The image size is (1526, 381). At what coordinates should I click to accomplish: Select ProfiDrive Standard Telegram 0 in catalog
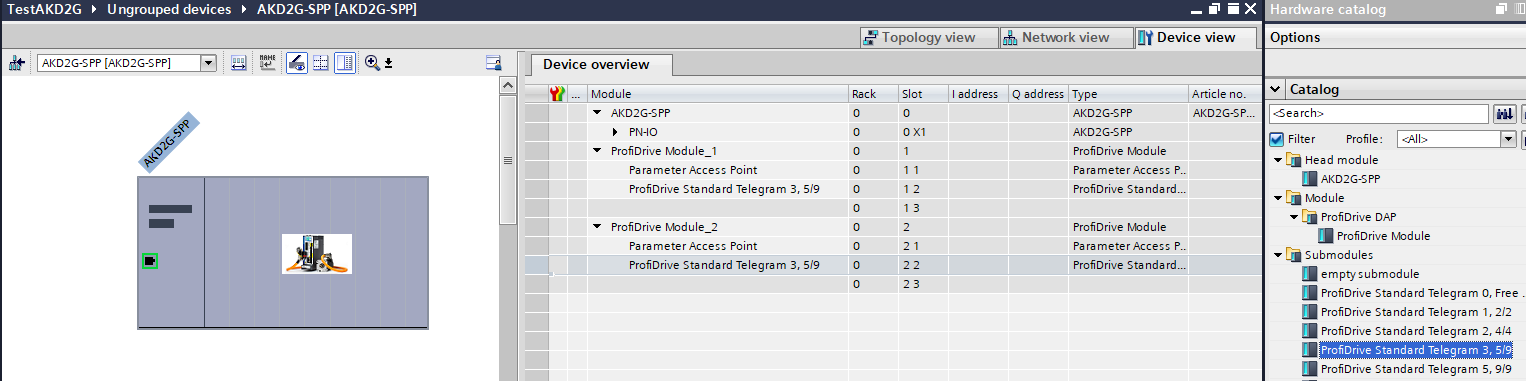[x=1413, y=293]
